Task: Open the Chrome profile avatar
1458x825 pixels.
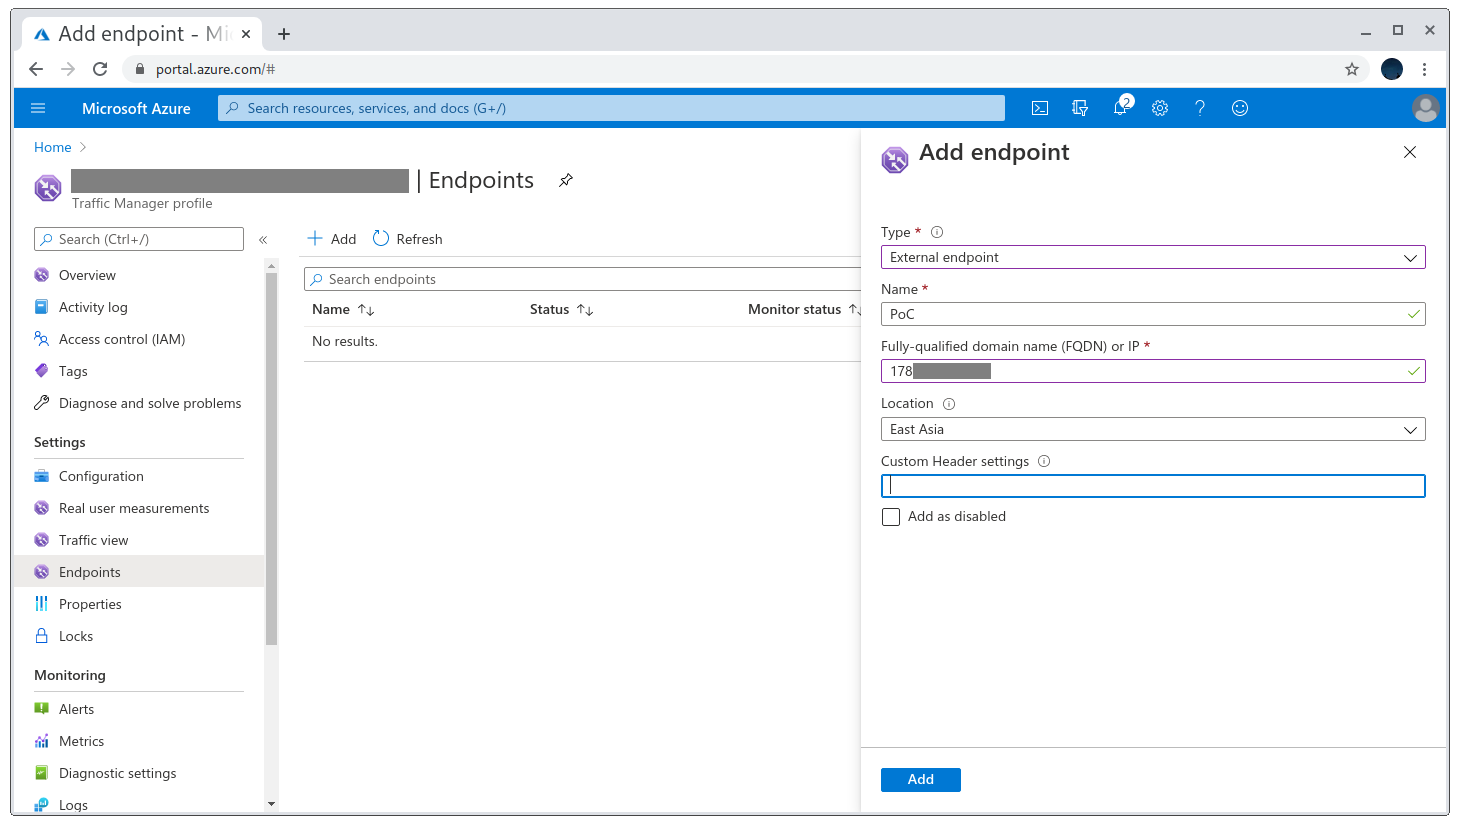Action: pos(1392,69)
